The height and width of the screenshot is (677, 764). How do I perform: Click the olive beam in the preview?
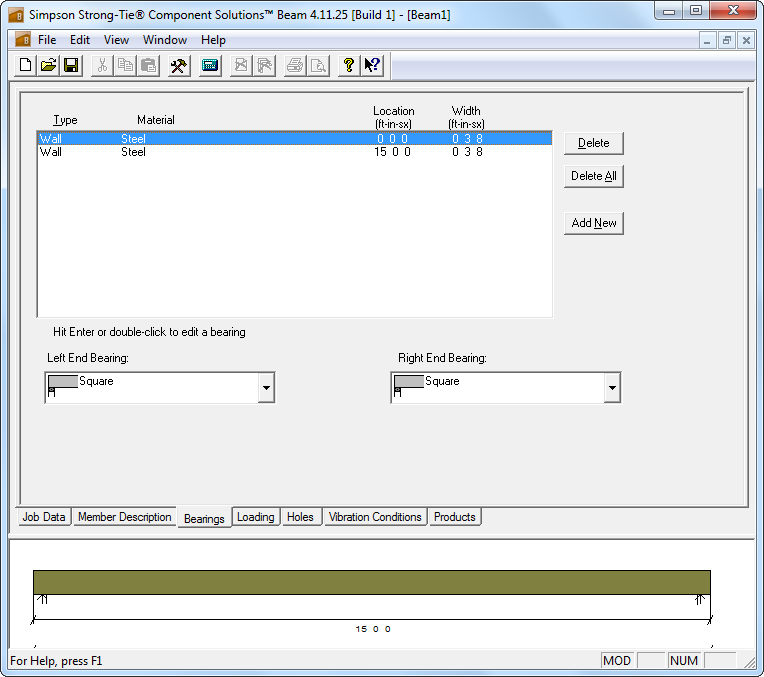[372, 582]
